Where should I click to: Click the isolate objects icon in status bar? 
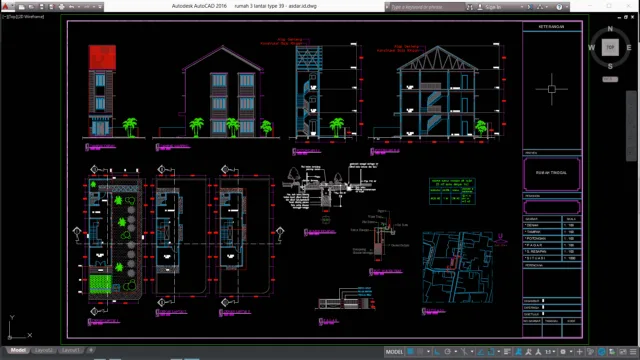[x=612, y=352]
